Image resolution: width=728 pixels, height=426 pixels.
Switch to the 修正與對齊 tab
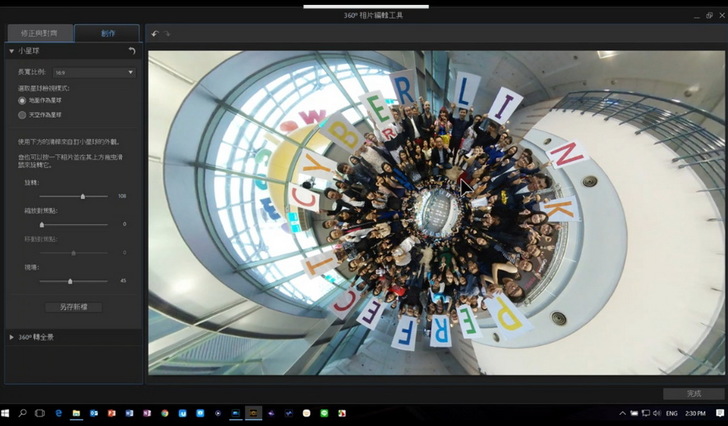click(38, 34)
